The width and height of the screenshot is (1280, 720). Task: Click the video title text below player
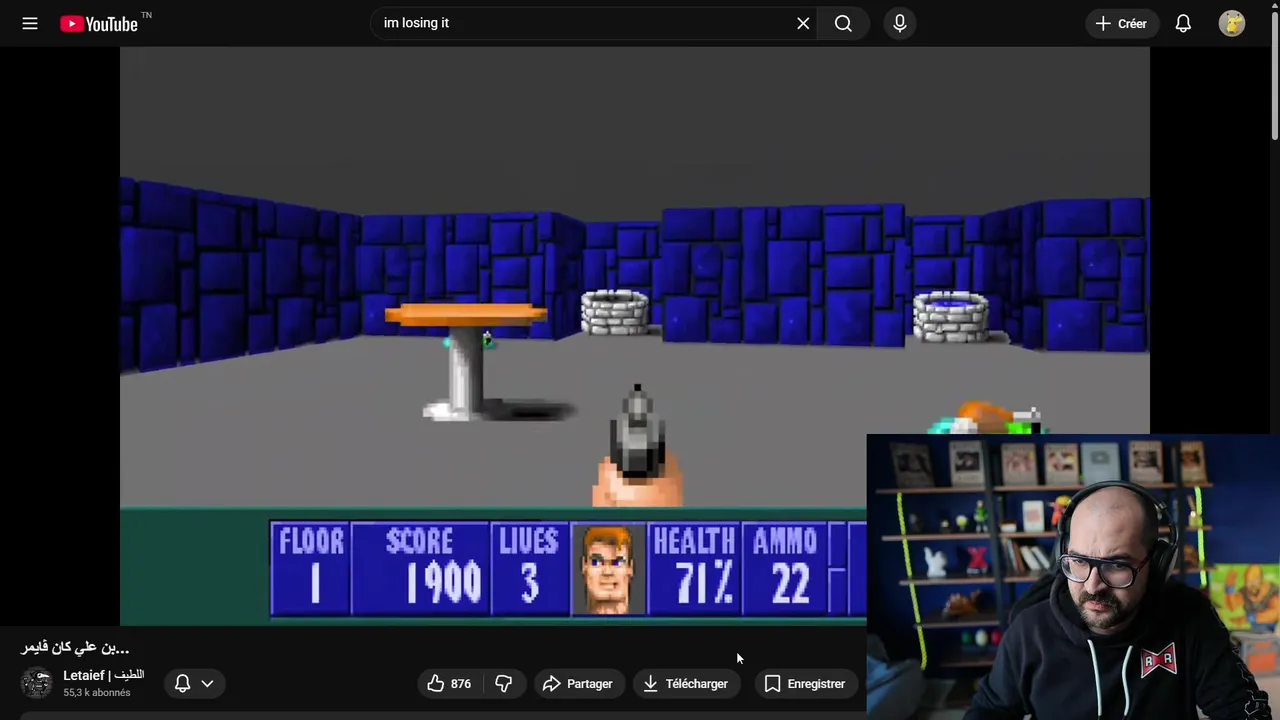(75, 648)
